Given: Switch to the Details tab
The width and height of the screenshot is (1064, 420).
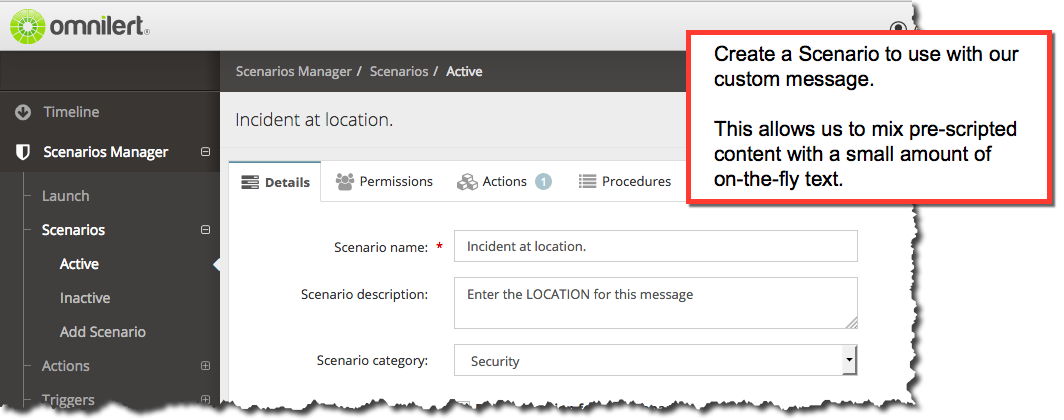Looking at the screenshot, I should [275, 182].
